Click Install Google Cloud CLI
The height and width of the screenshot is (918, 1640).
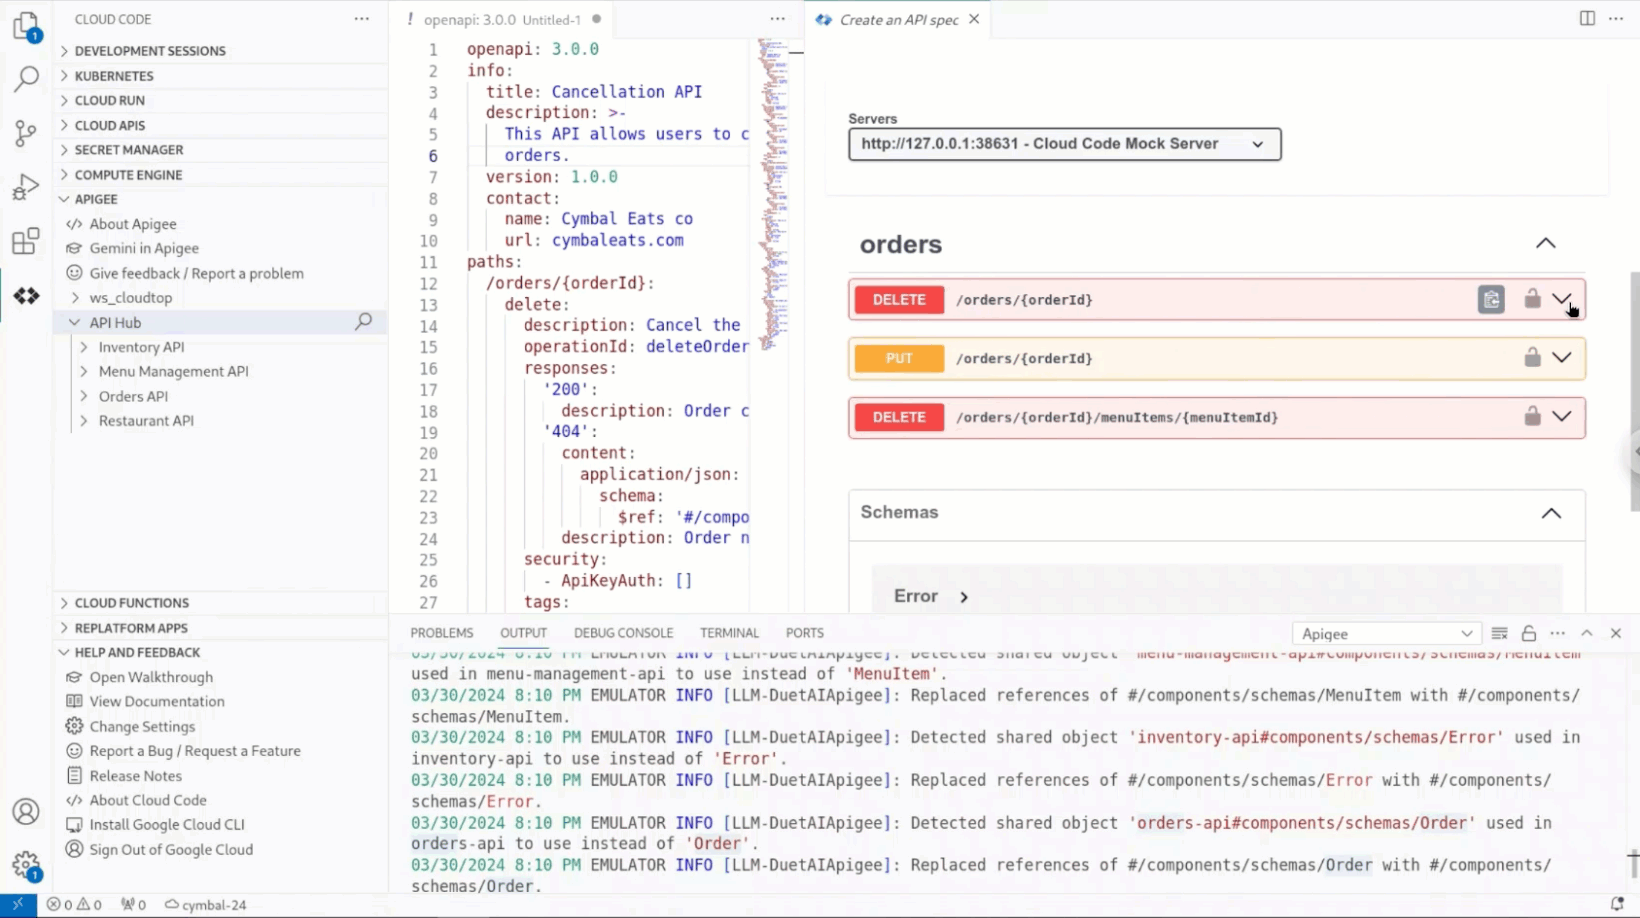167,825
